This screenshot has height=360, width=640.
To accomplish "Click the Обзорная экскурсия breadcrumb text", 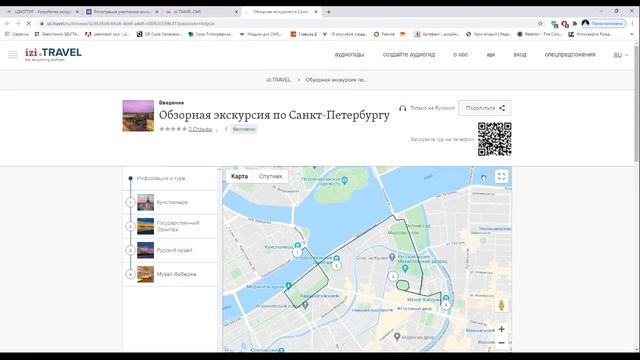I will coord(336,80).
